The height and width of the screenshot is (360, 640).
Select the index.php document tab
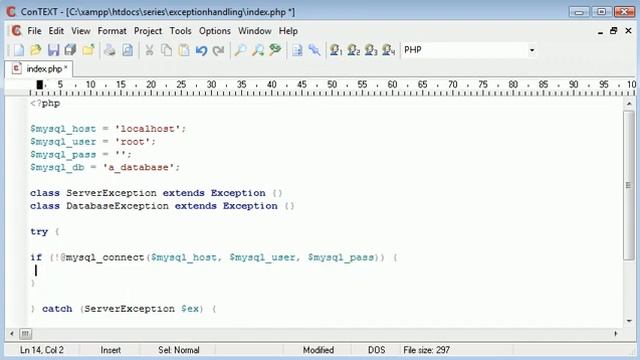pos(39,69)
